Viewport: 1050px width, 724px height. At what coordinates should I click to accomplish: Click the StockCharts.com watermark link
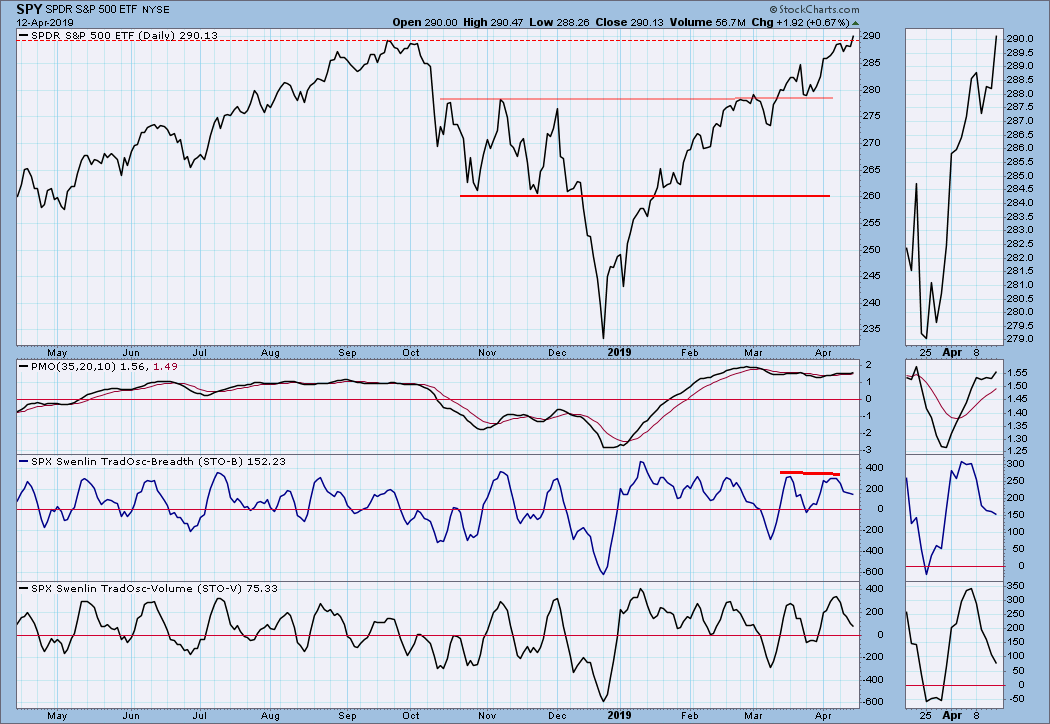click(x=814, y=9)
